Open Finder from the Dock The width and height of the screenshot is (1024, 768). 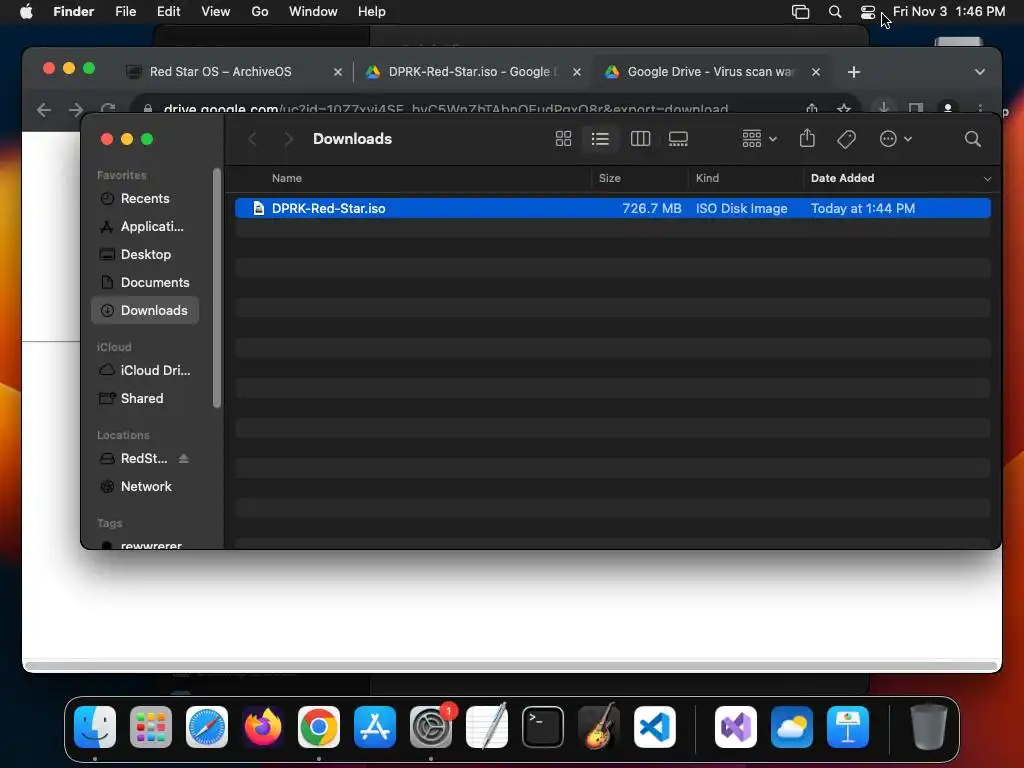95,727
